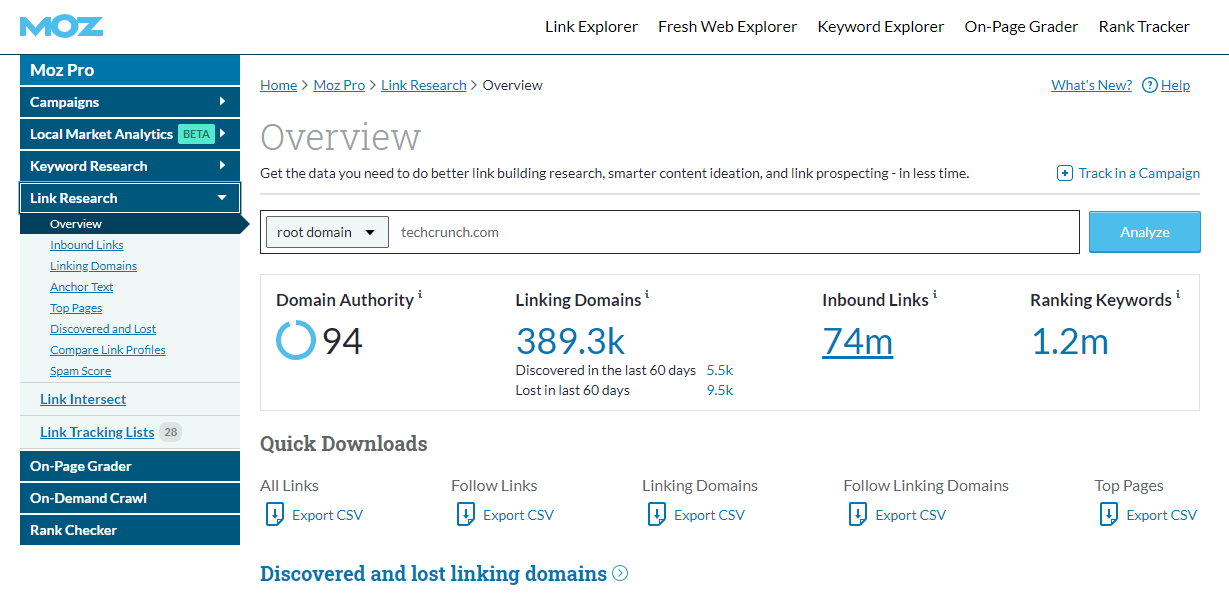The height and width of the screenshot is (613, 1229).
Task: Click the Domain Authority info icon
Action: coord(420,295)
